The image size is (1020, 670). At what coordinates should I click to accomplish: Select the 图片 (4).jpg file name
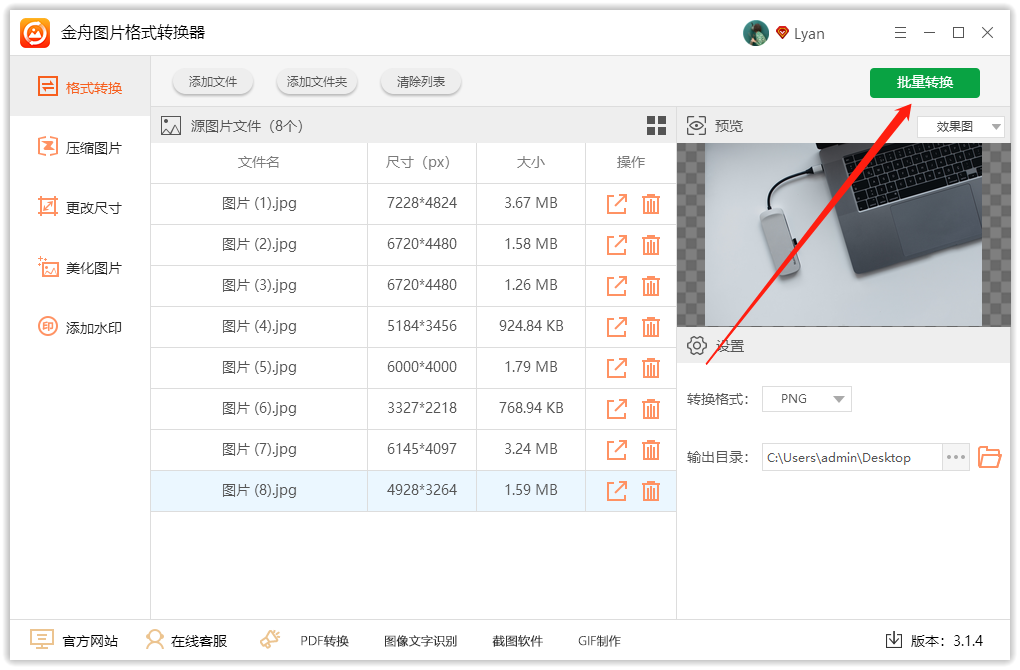(x=259, y=327)
